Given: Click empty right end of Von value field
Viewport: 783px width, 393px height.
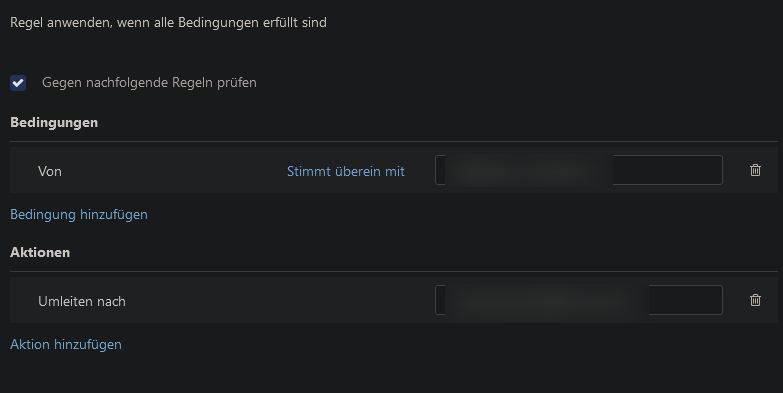Looking at the screenshot, I should [x=667, y=170].
